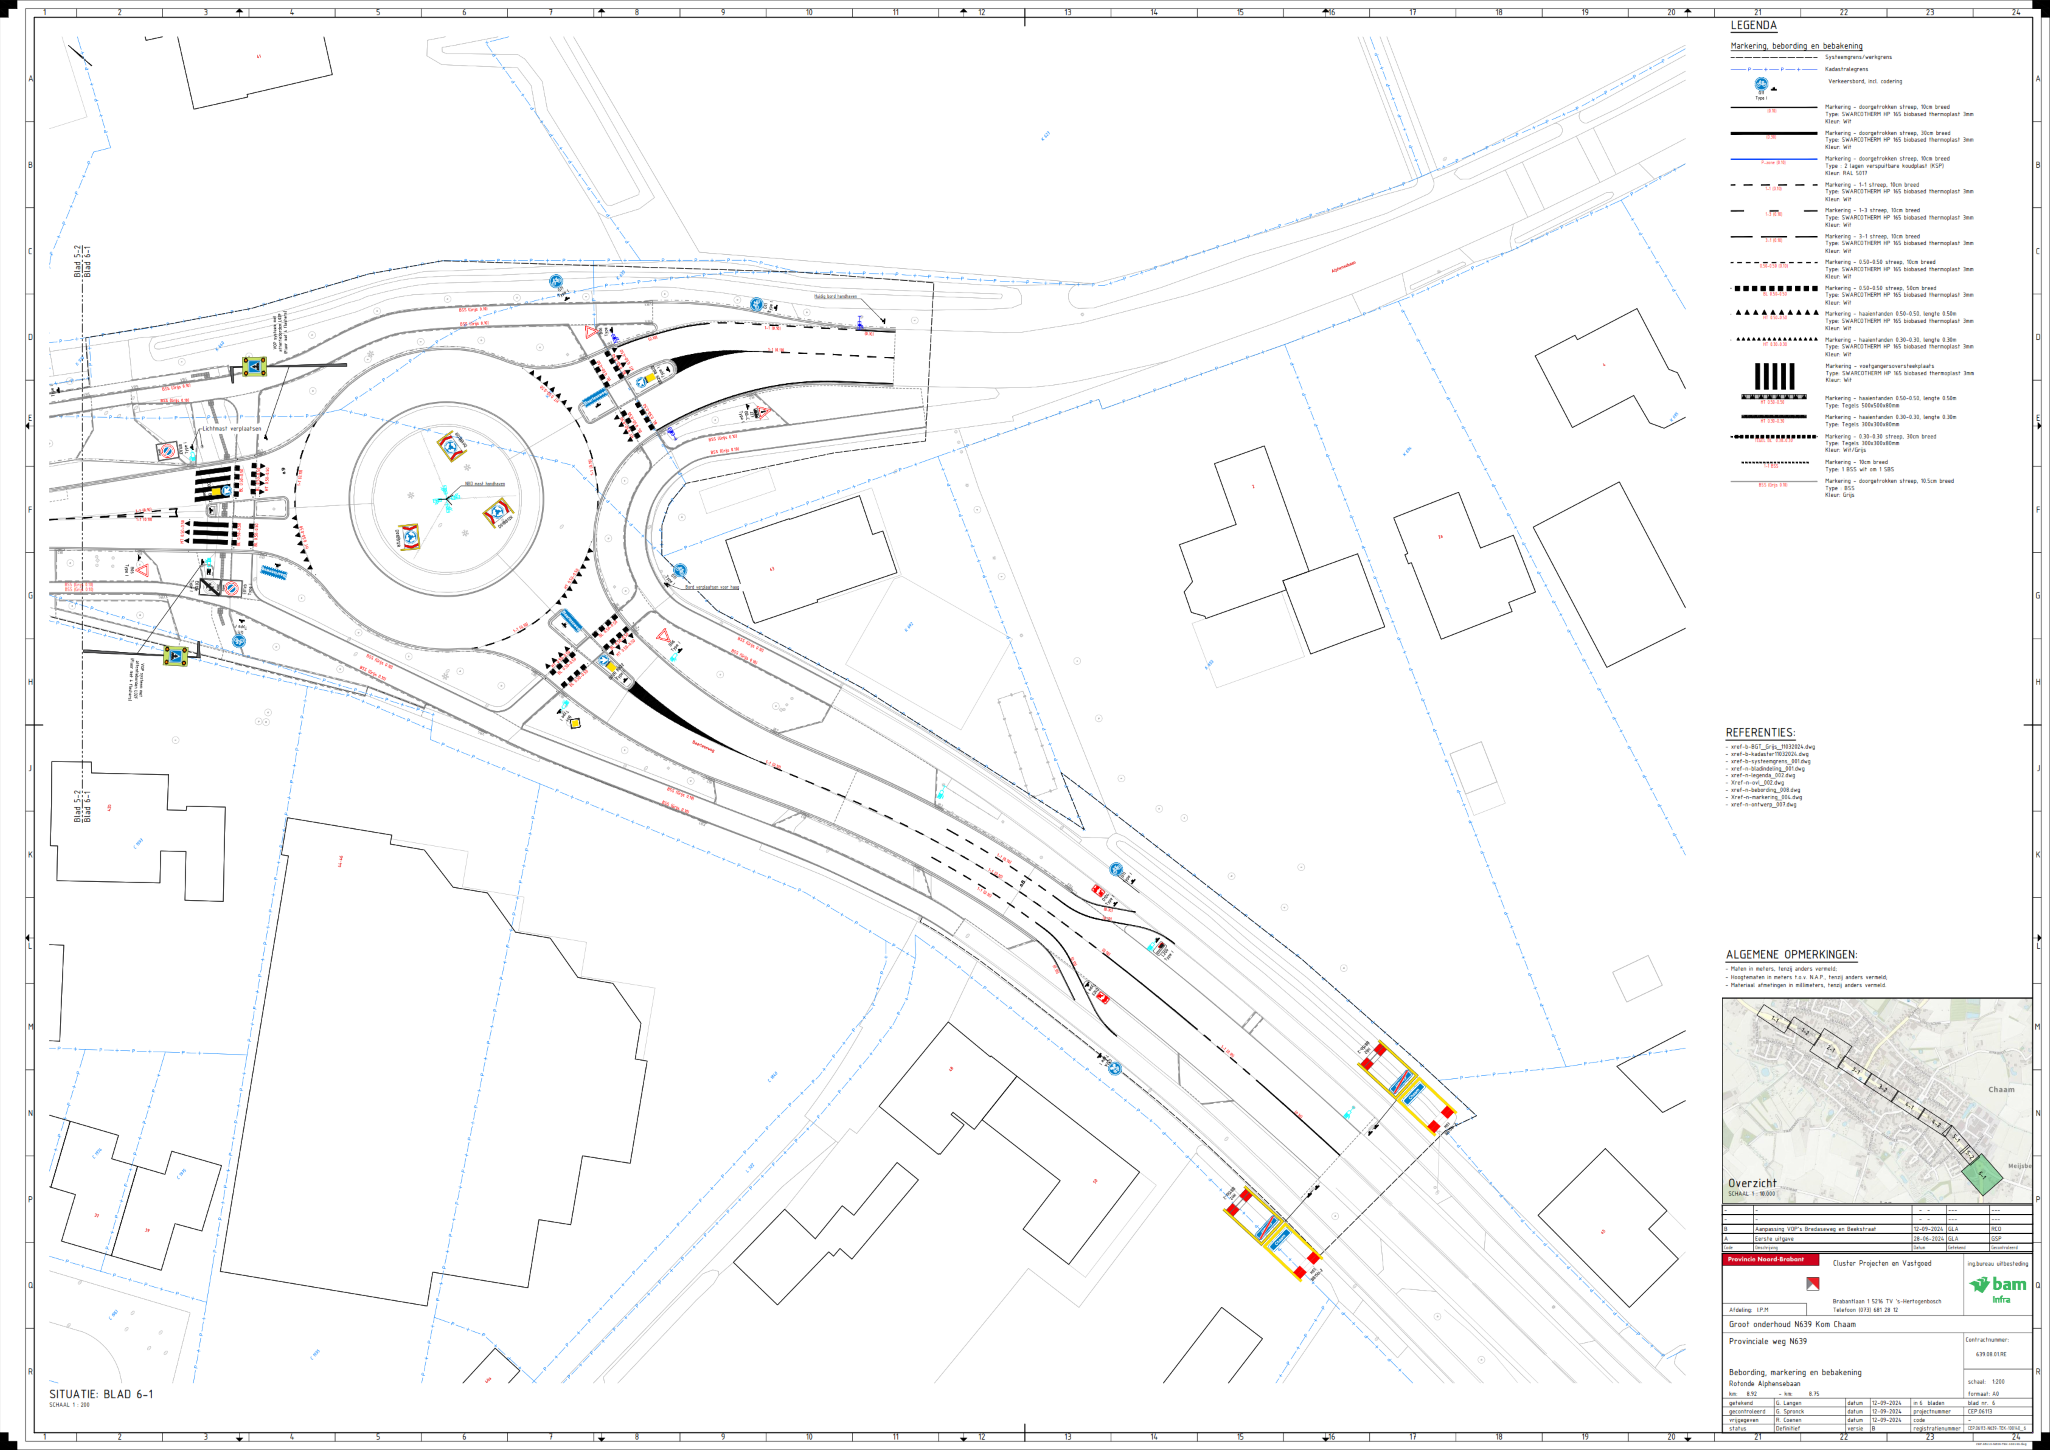Click the blue traffic sign symbol in legend

tap(1761, 85)
